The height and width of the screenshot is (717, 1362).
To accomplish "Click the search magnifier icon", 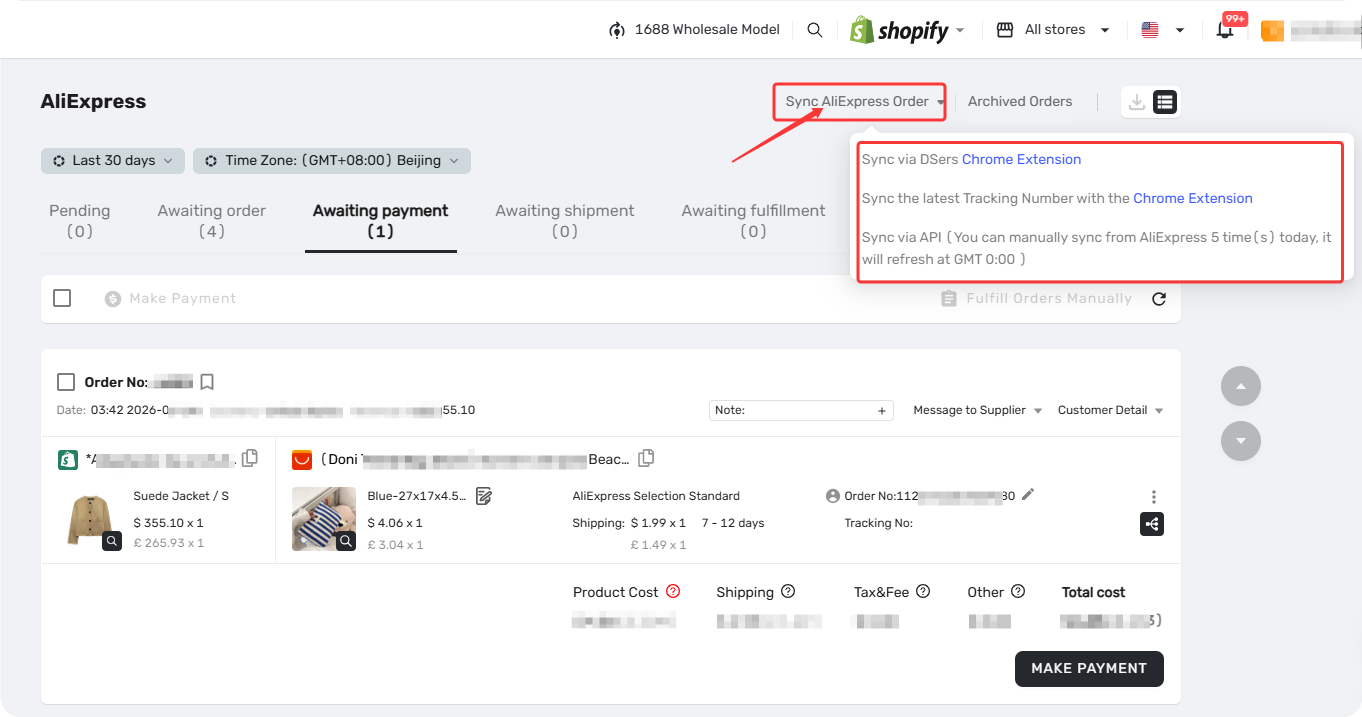I will [x=815, y=30].
